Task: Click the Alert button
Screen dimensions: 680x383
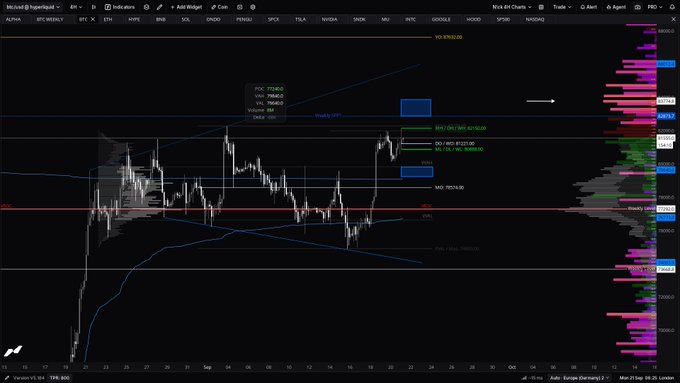Action: (x=588, y=7)
